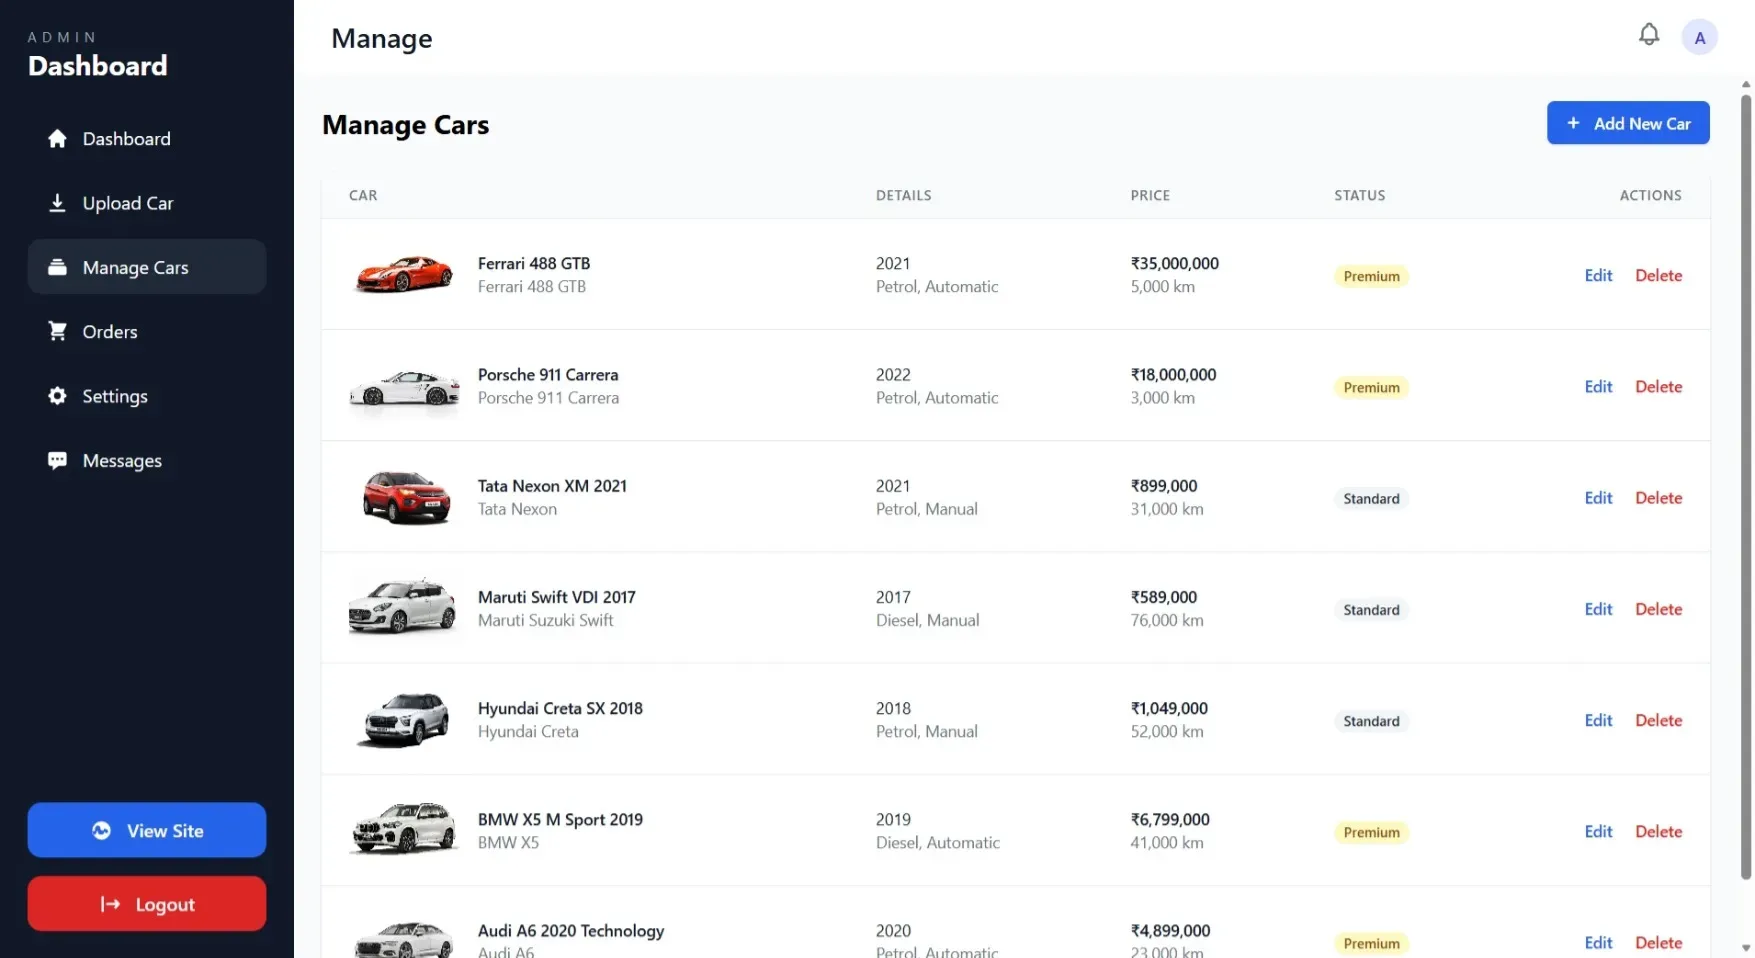Click the Premium badge on Audi A6 row
The image size is (1755, 958).
(x=1370, y=943)
